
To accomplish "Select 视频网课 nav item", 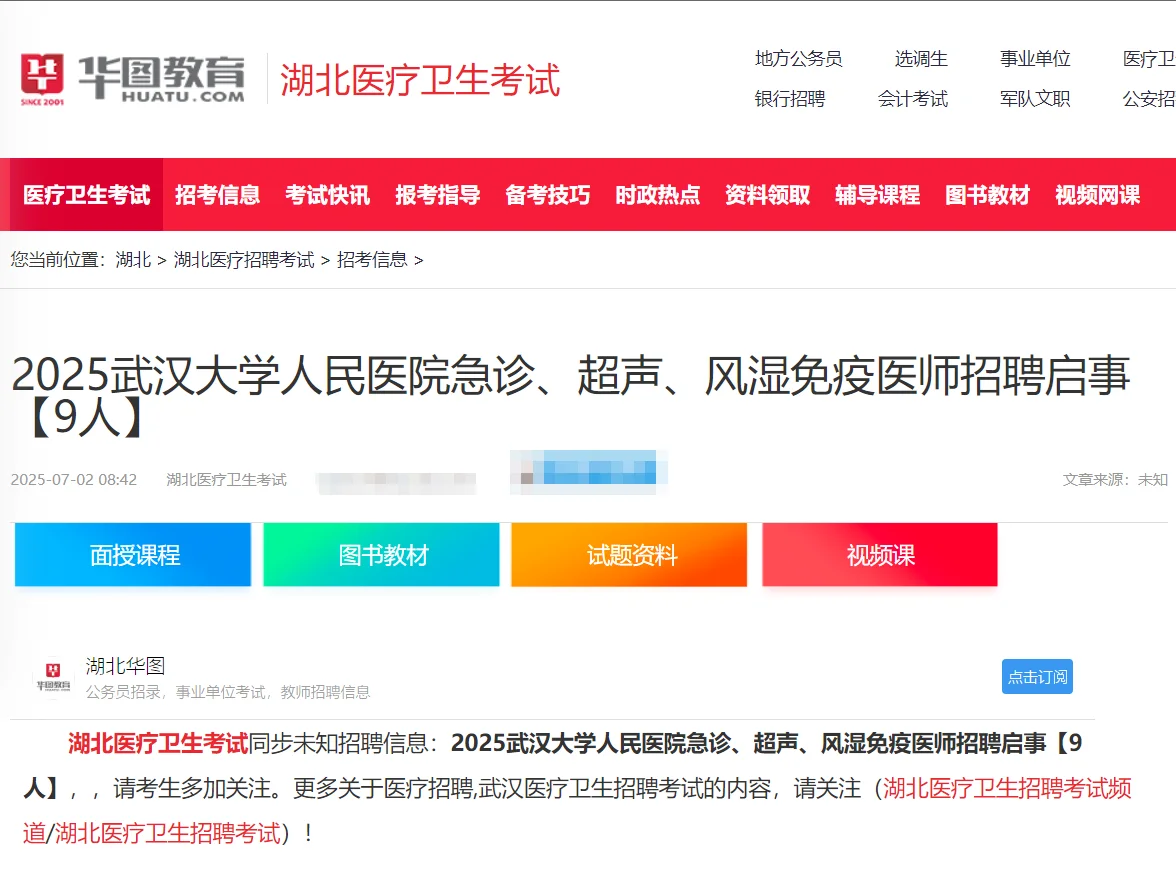I will 1098,194.
